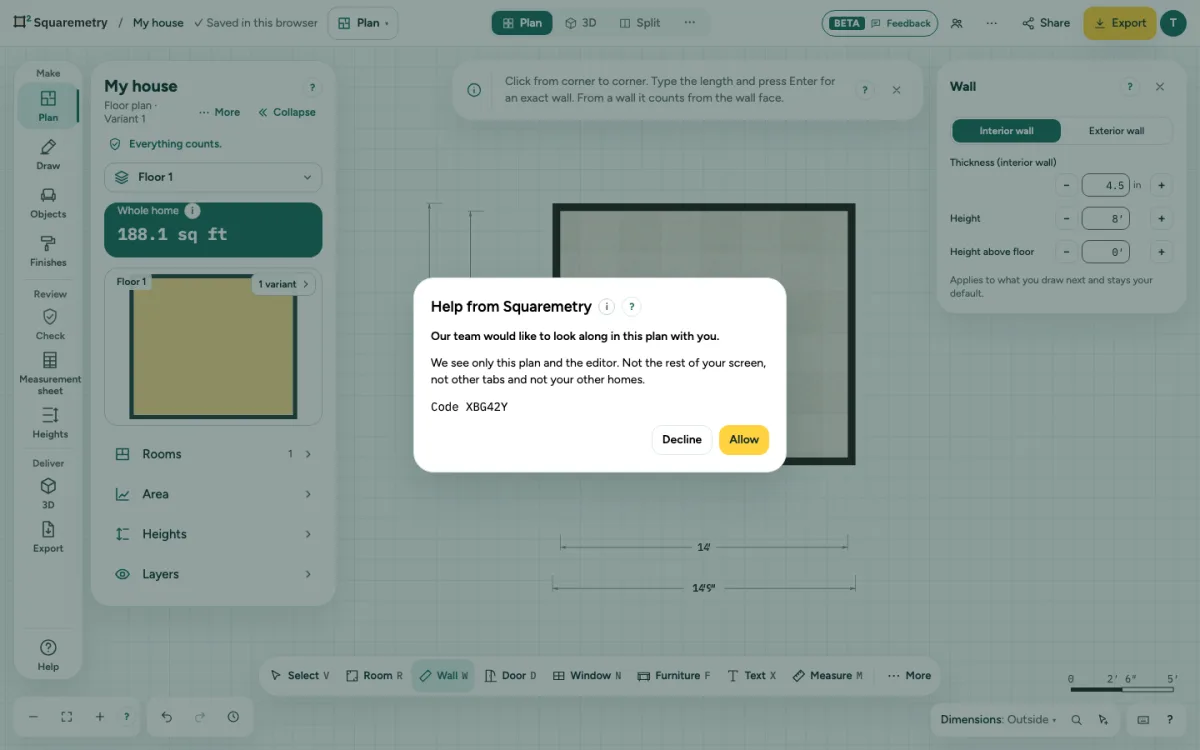
Task: Open the Plan dropdown in the header
Action: coord(363,23)
